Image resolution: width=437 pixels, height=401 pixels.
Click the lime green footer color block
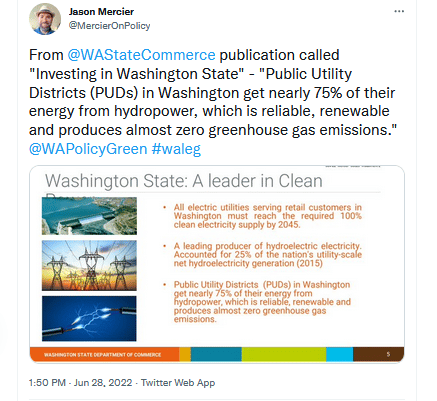click(x=284, y=354)
